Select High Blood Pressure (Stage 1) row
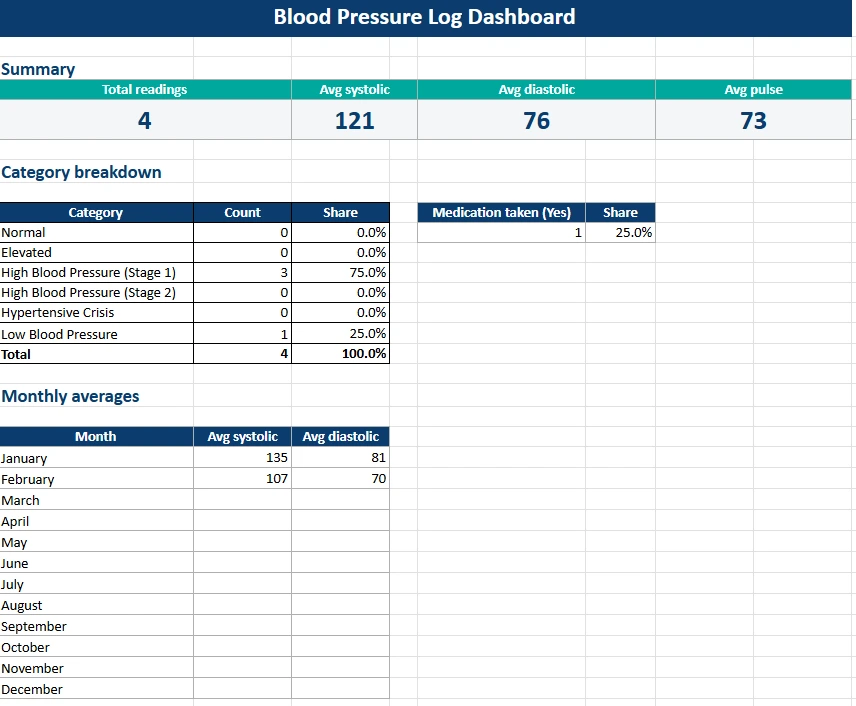 pyautogui.click(x=95, y=272)
